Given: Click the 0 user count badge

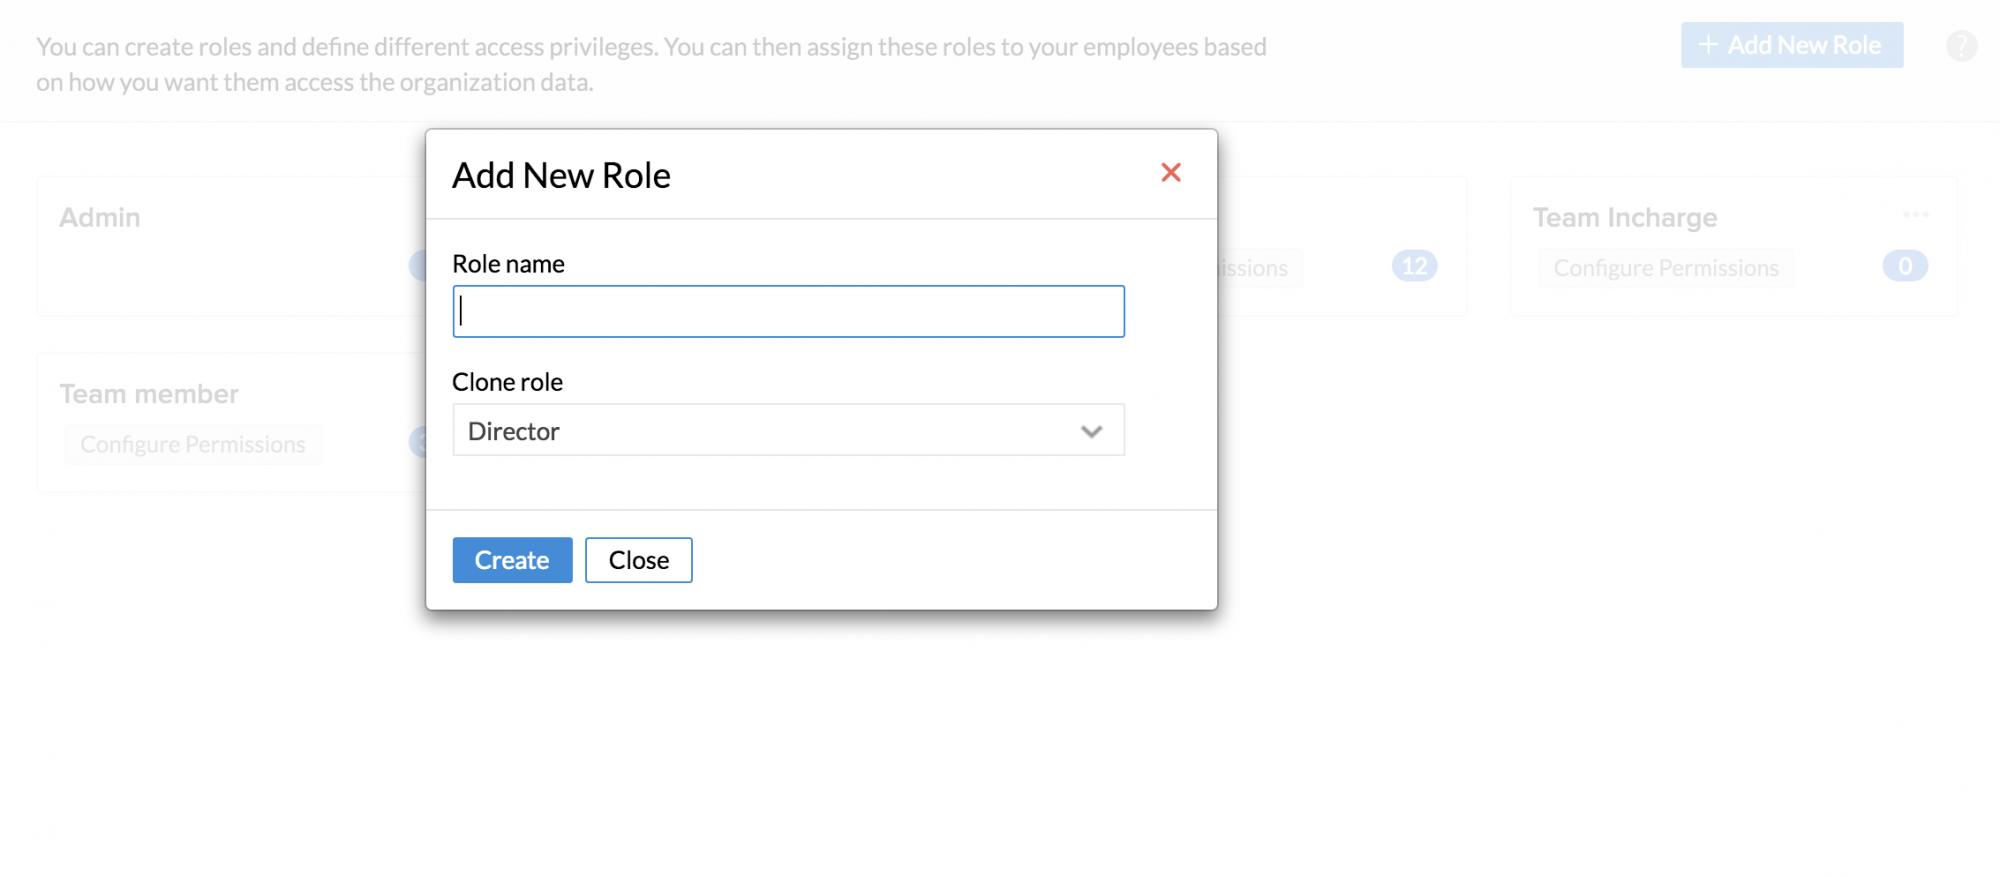Looking at the screenshot, I should pyautogui.click(x=1905, y=266).
